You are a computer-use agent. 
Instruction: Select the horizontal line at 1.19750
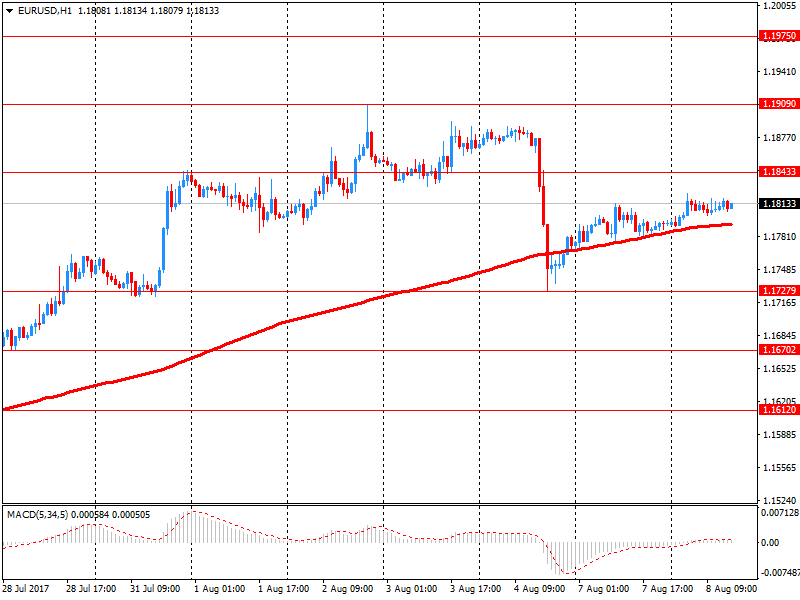pos(380,37)
